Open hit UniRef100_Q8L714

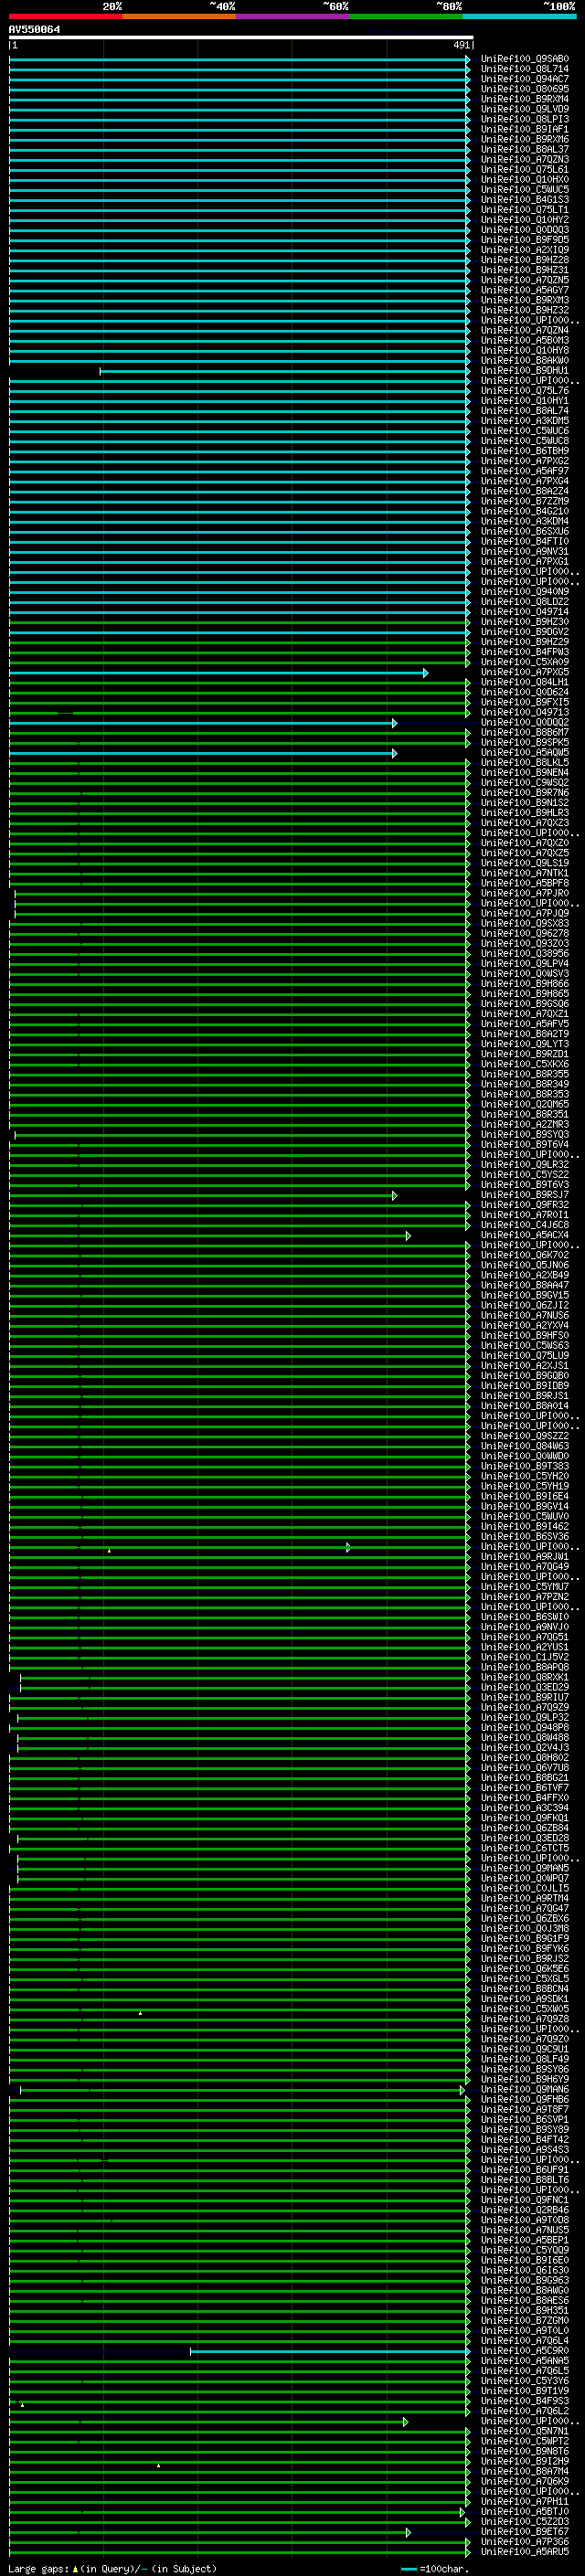click(x=524, y=69)
